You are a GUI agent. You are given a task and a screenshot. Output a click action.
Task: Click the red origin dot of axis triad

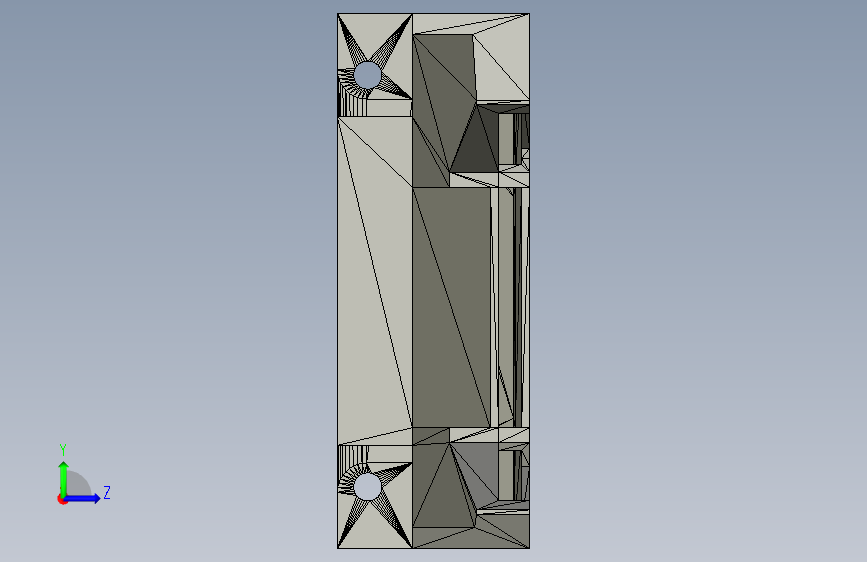[62, 499]
